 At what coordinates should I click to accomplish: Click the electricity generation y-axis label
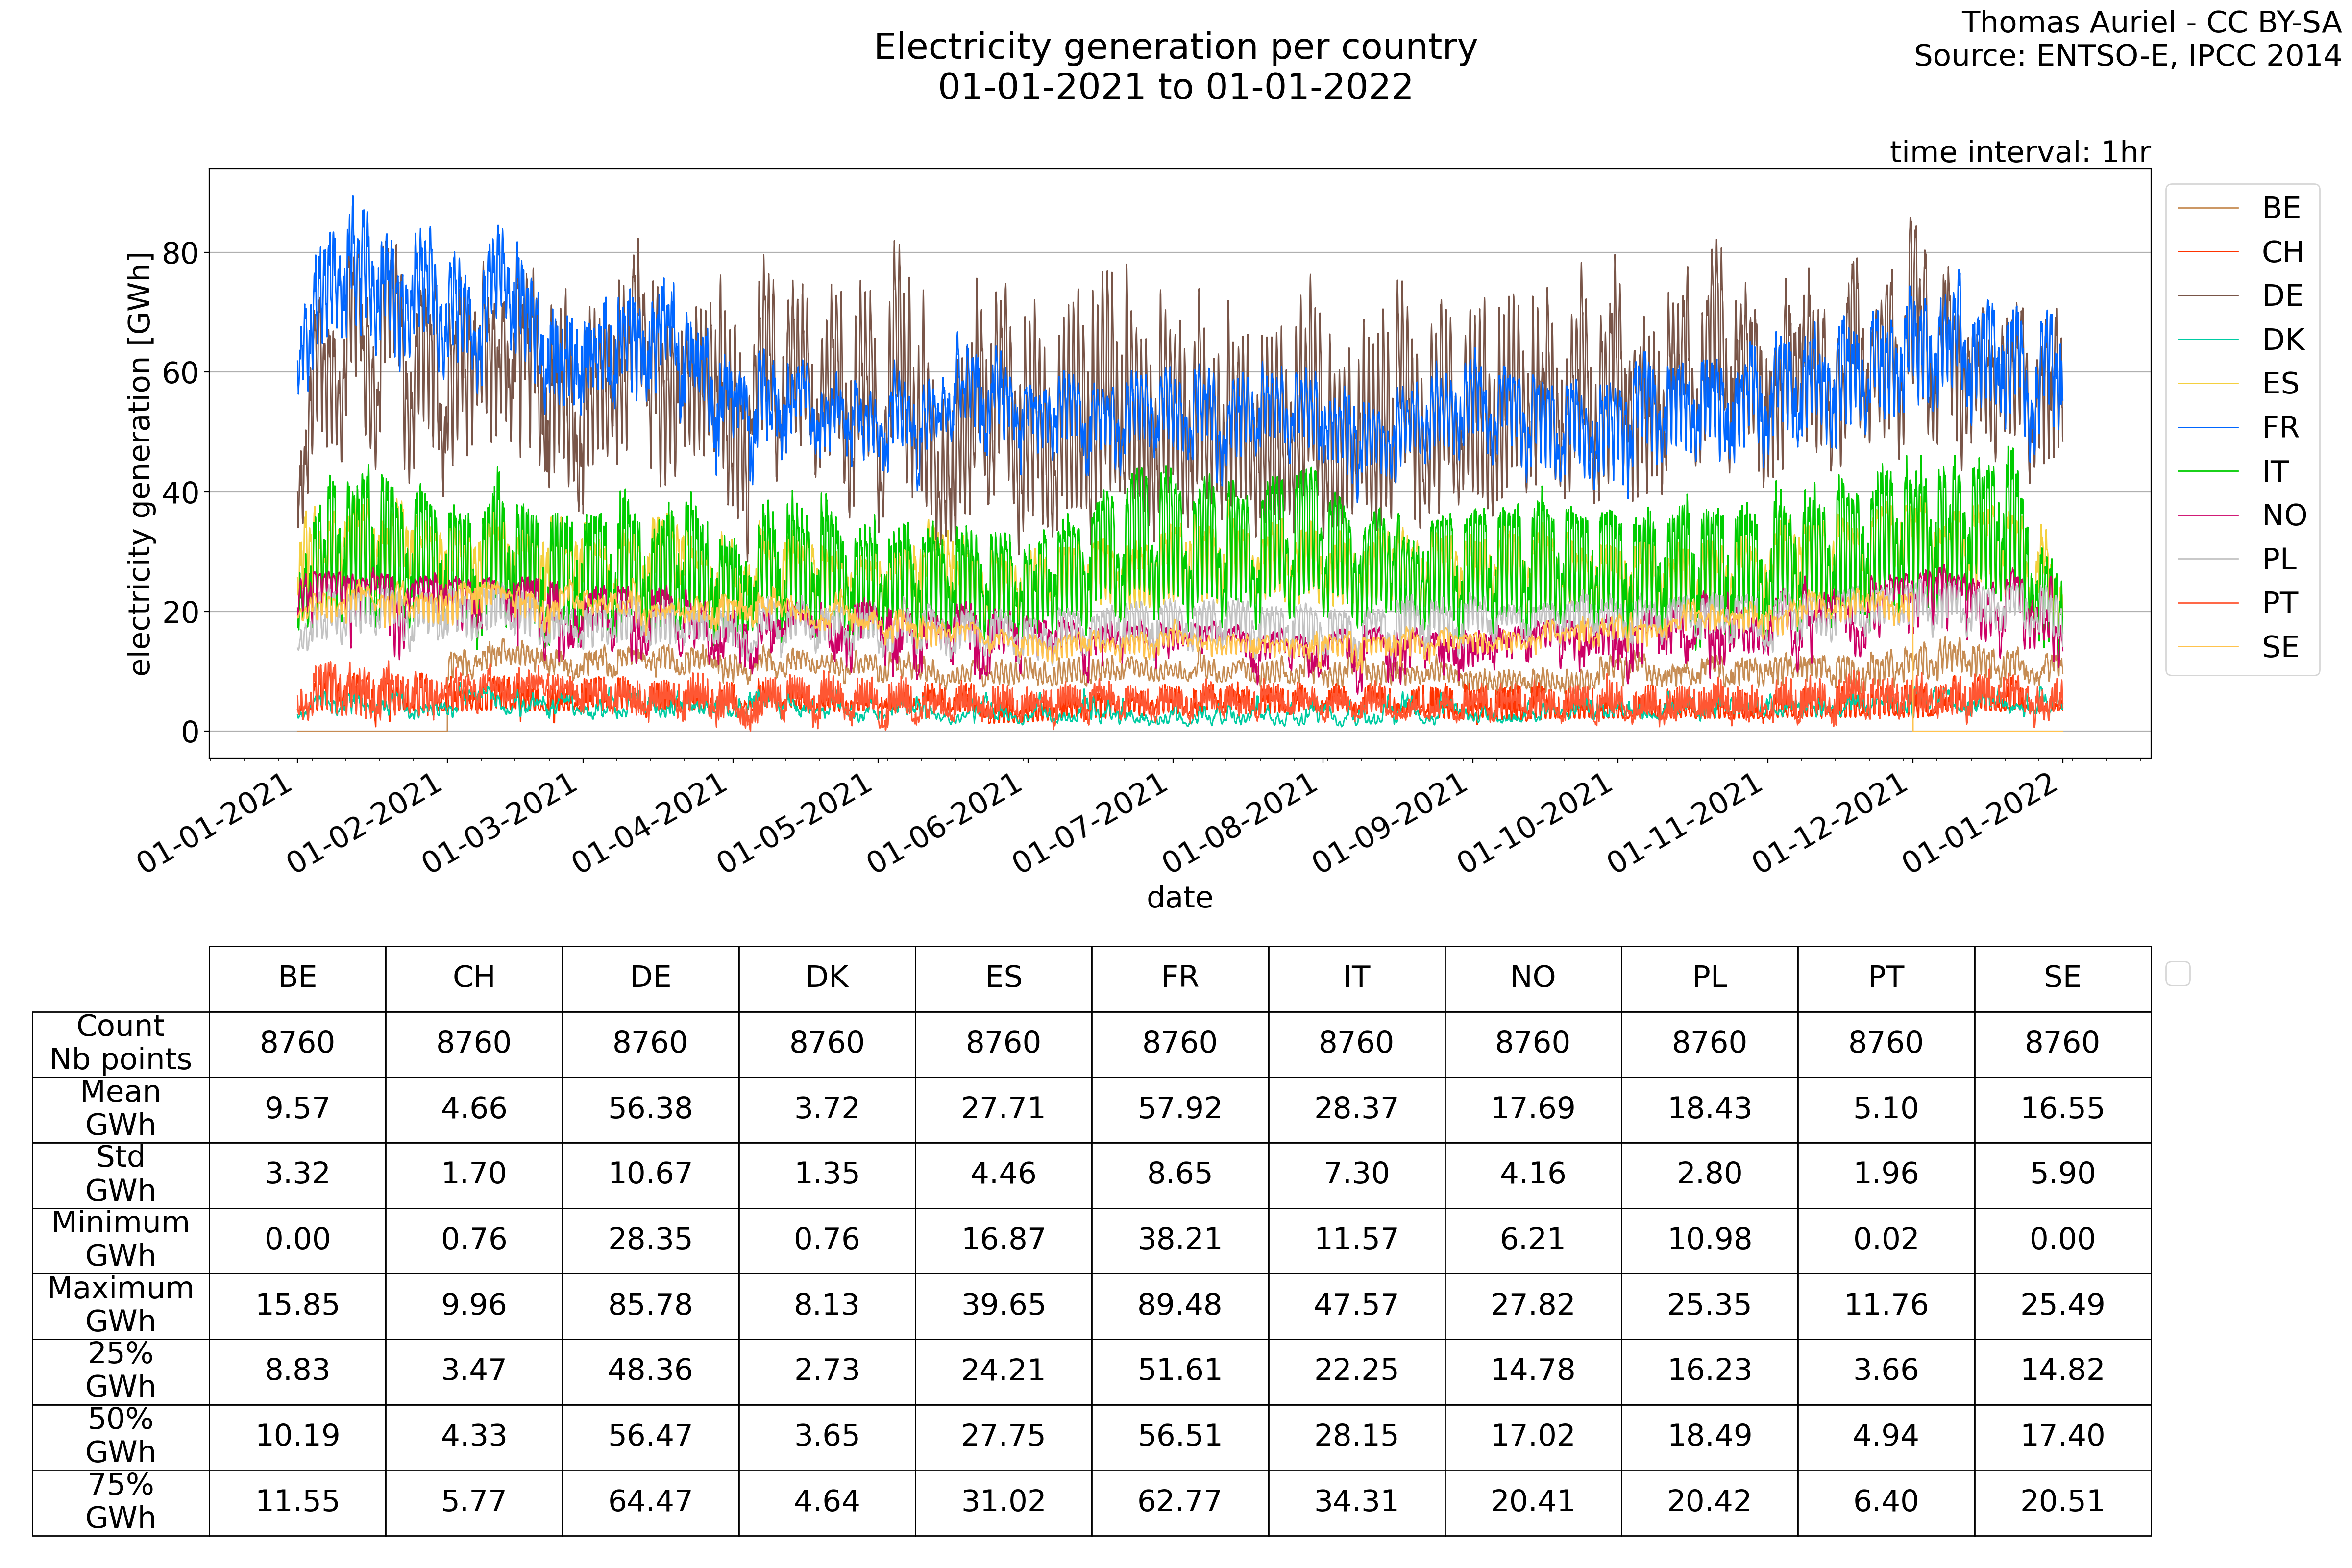tap(141, 463)
